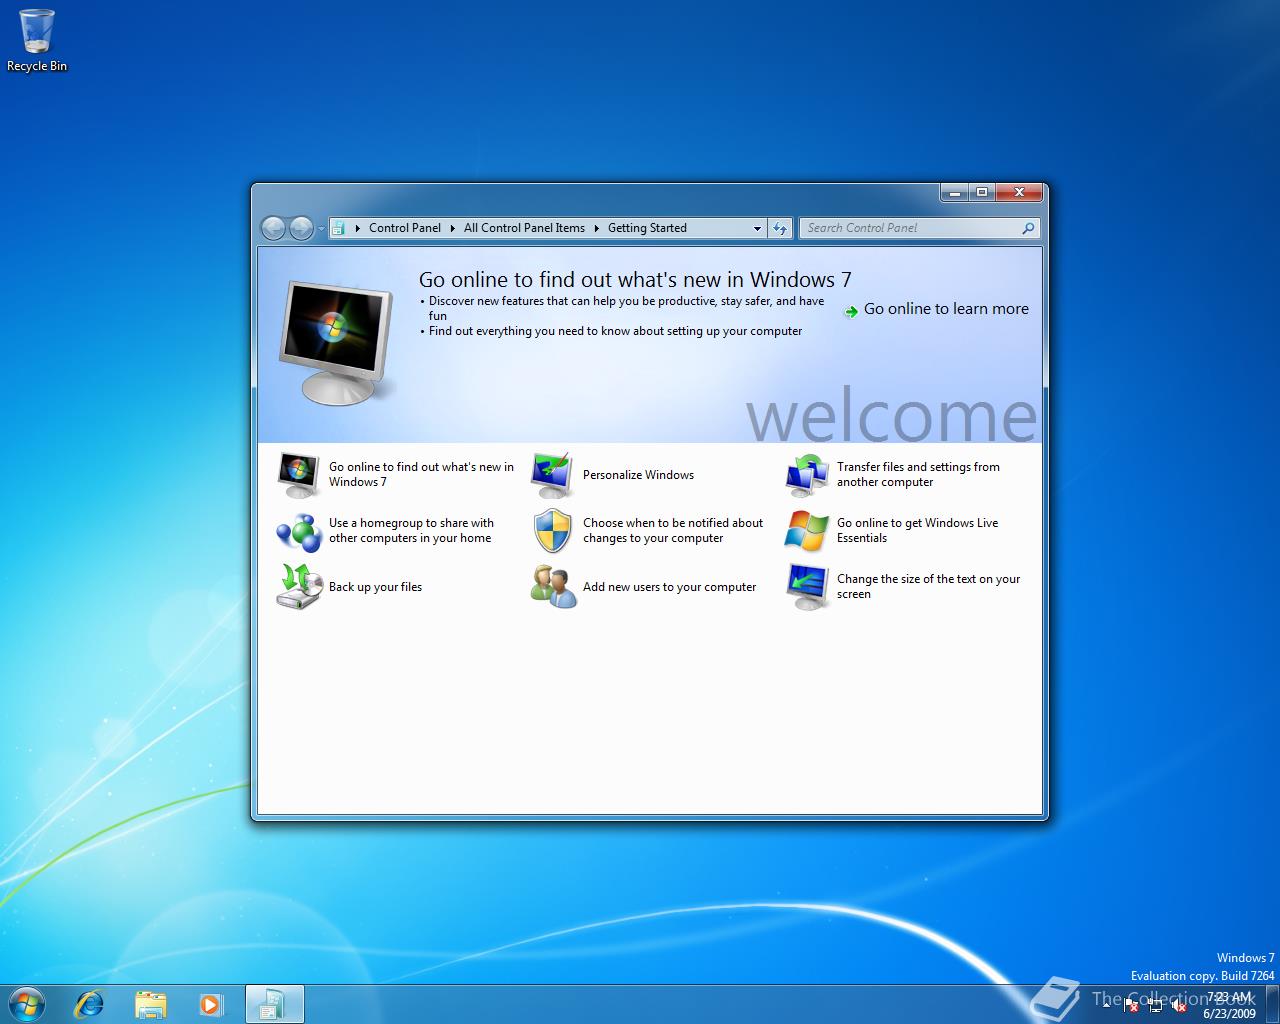Click the what's new in Windows 7 icon

[298, 475]
